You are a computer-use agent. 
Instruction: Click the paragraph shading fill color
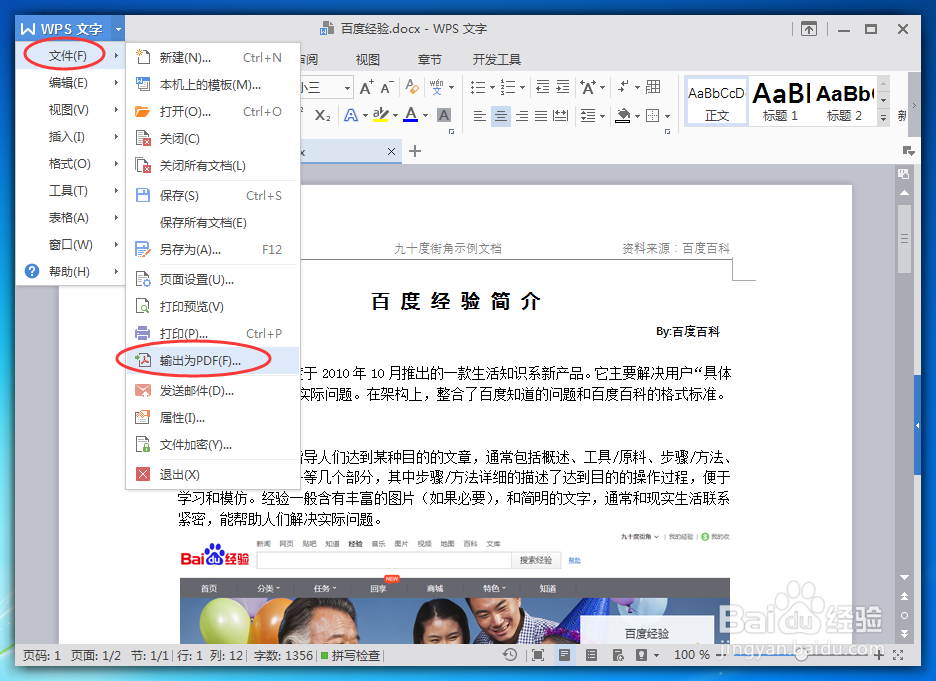(623, 115)
